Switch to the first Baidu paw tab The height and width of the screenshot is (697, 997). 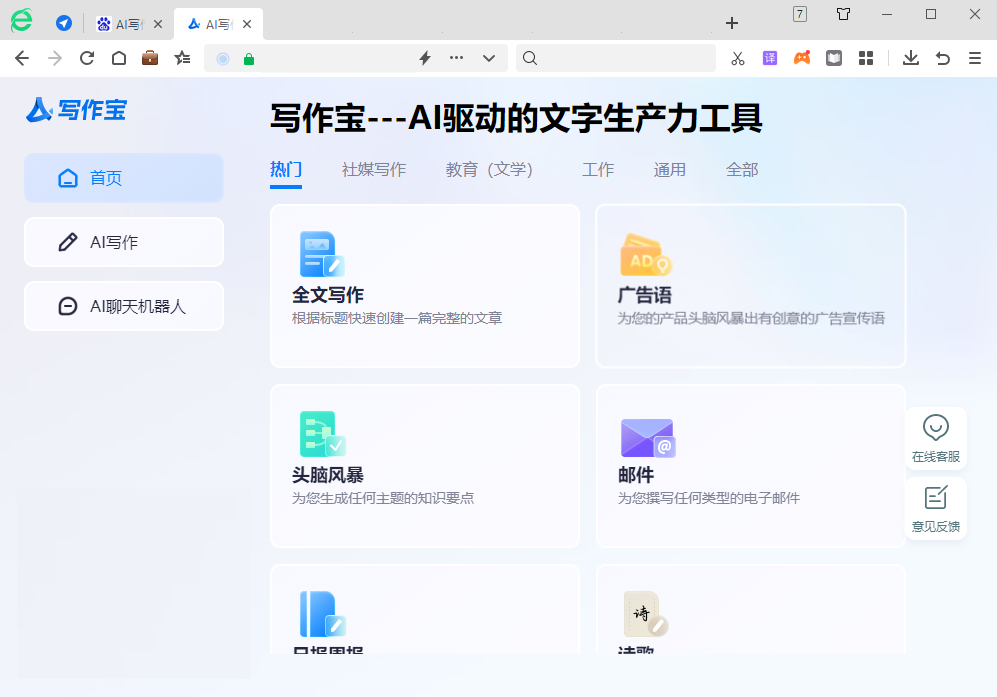120,24
